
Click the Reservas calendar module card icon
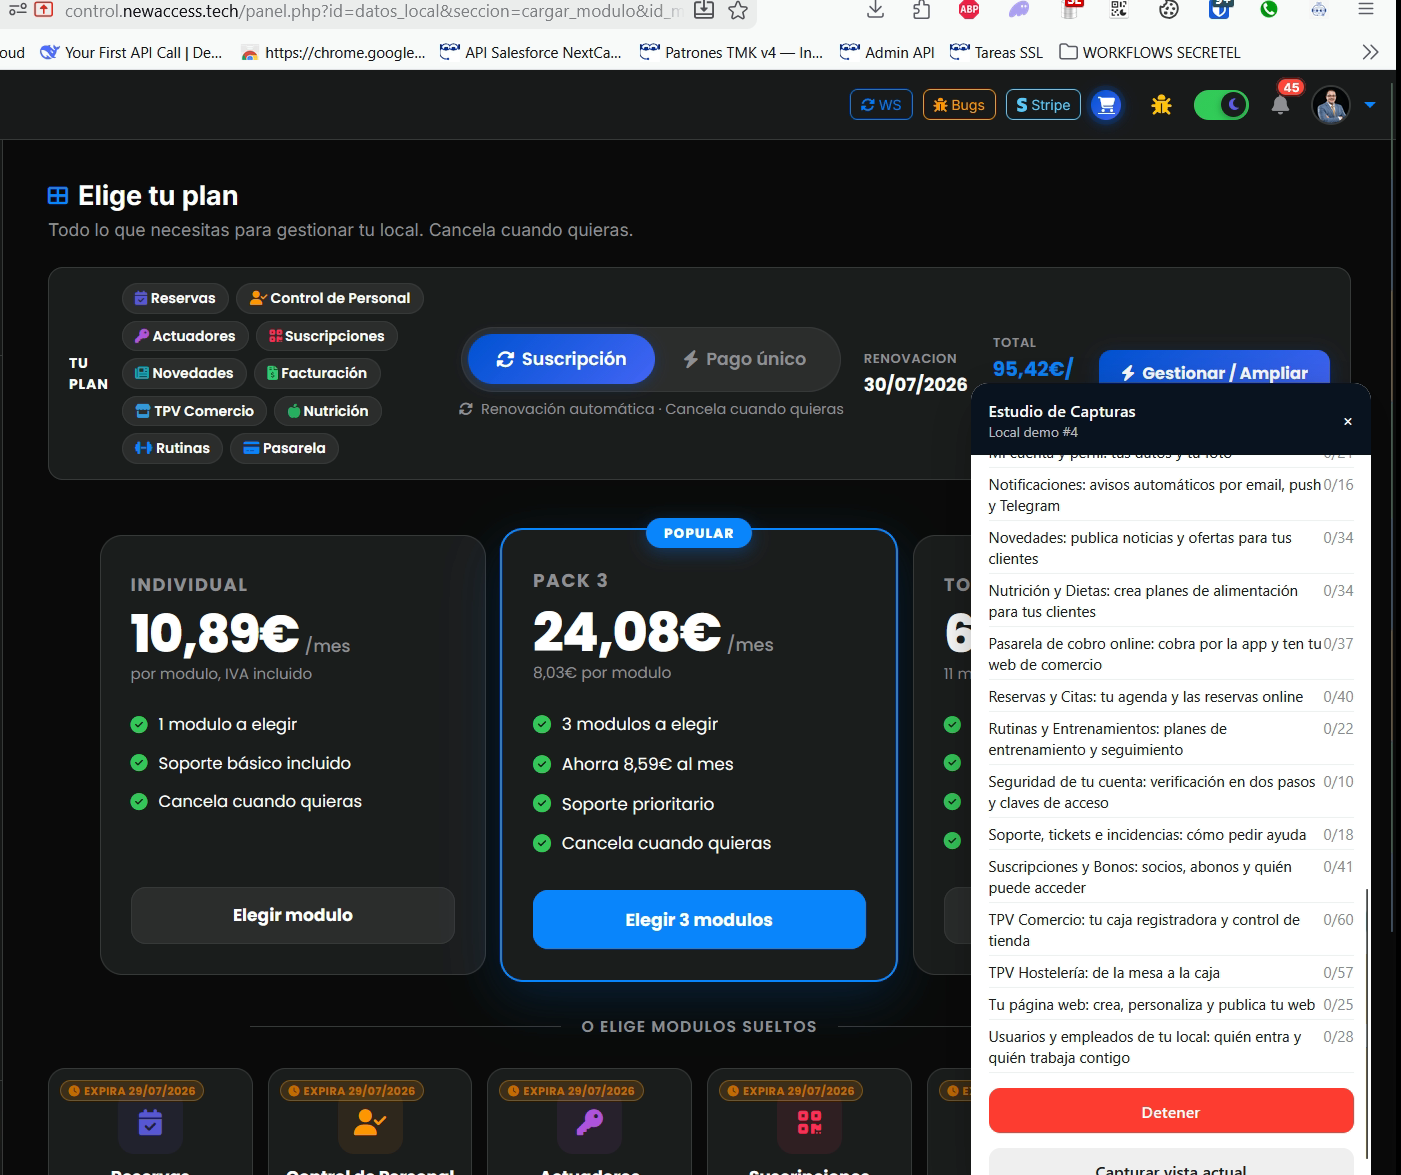click(x=151, y=1123)
